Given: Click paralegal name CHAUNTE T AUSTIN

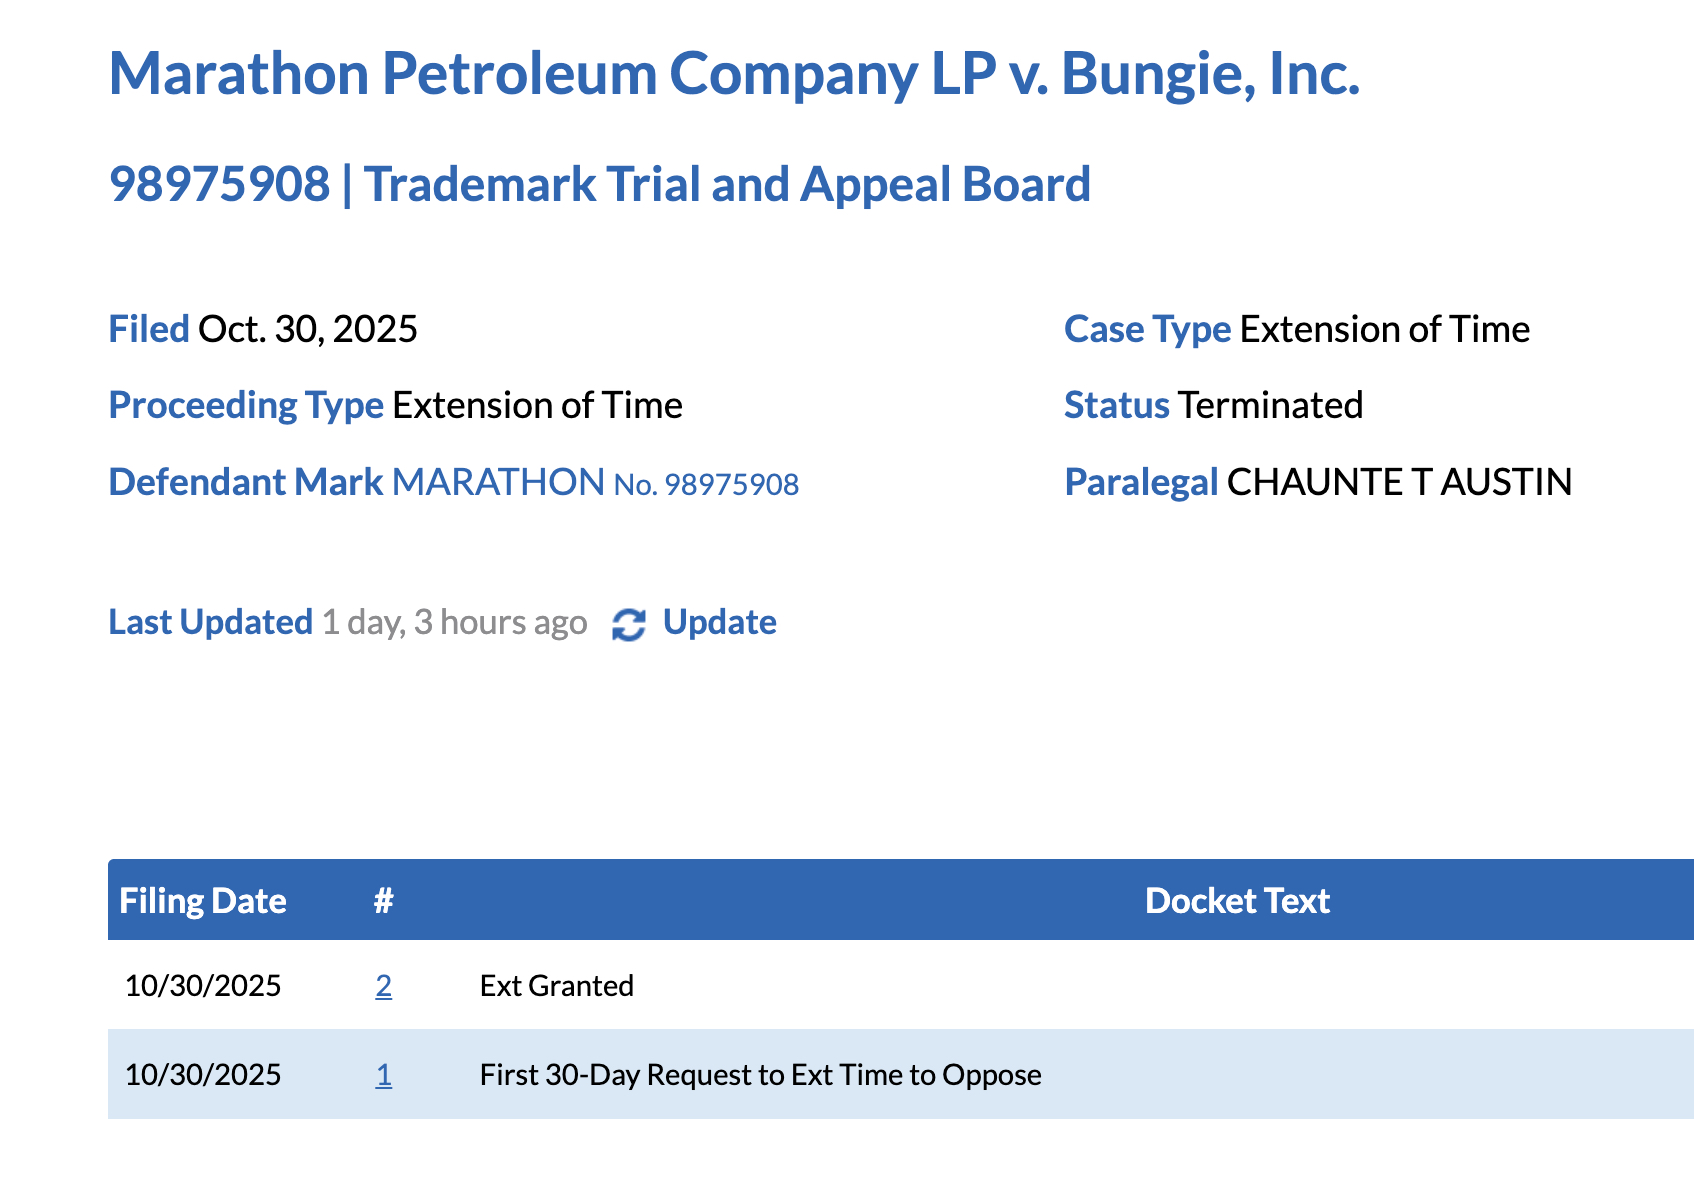Looking at the screenshot, I should [x=1399, y=482].
